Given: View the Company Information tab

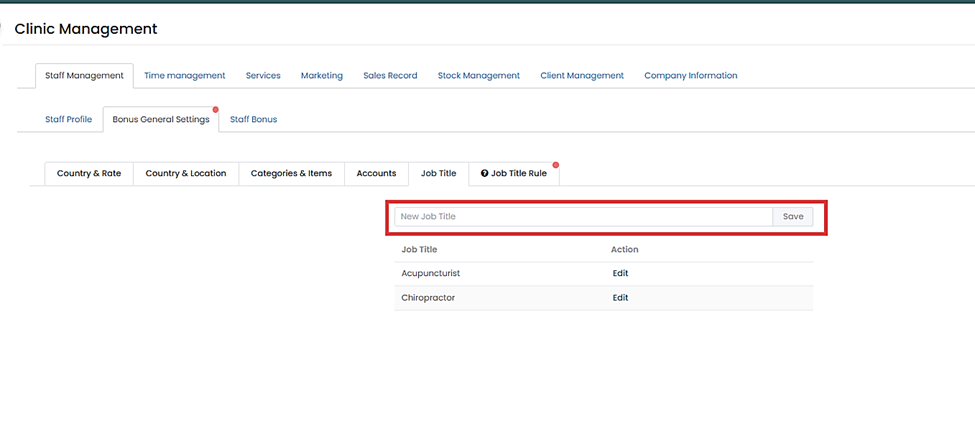Looking at the screenshot, I should click(690, 76).
